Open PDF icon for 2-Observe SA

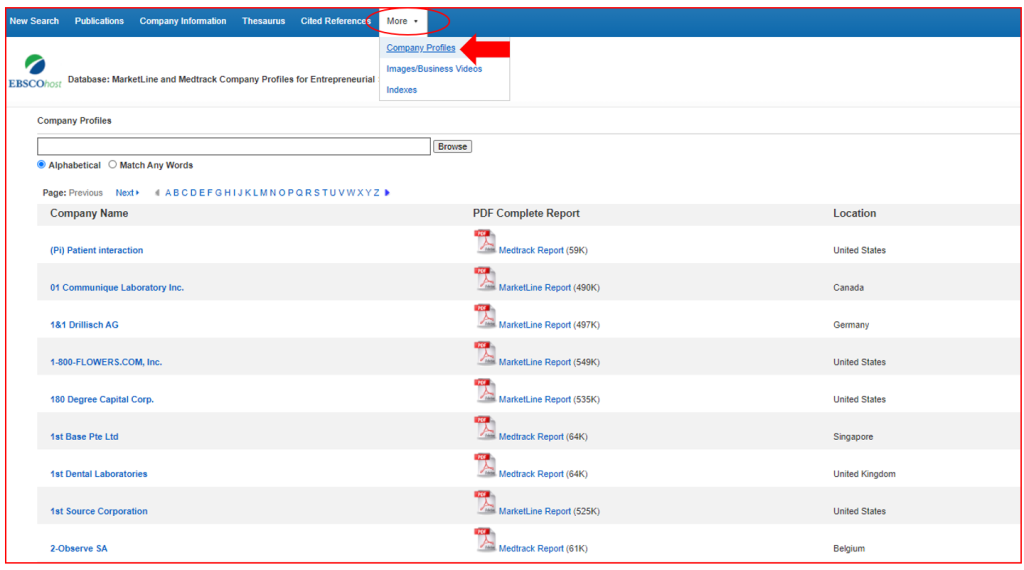(x=485, y=539)
